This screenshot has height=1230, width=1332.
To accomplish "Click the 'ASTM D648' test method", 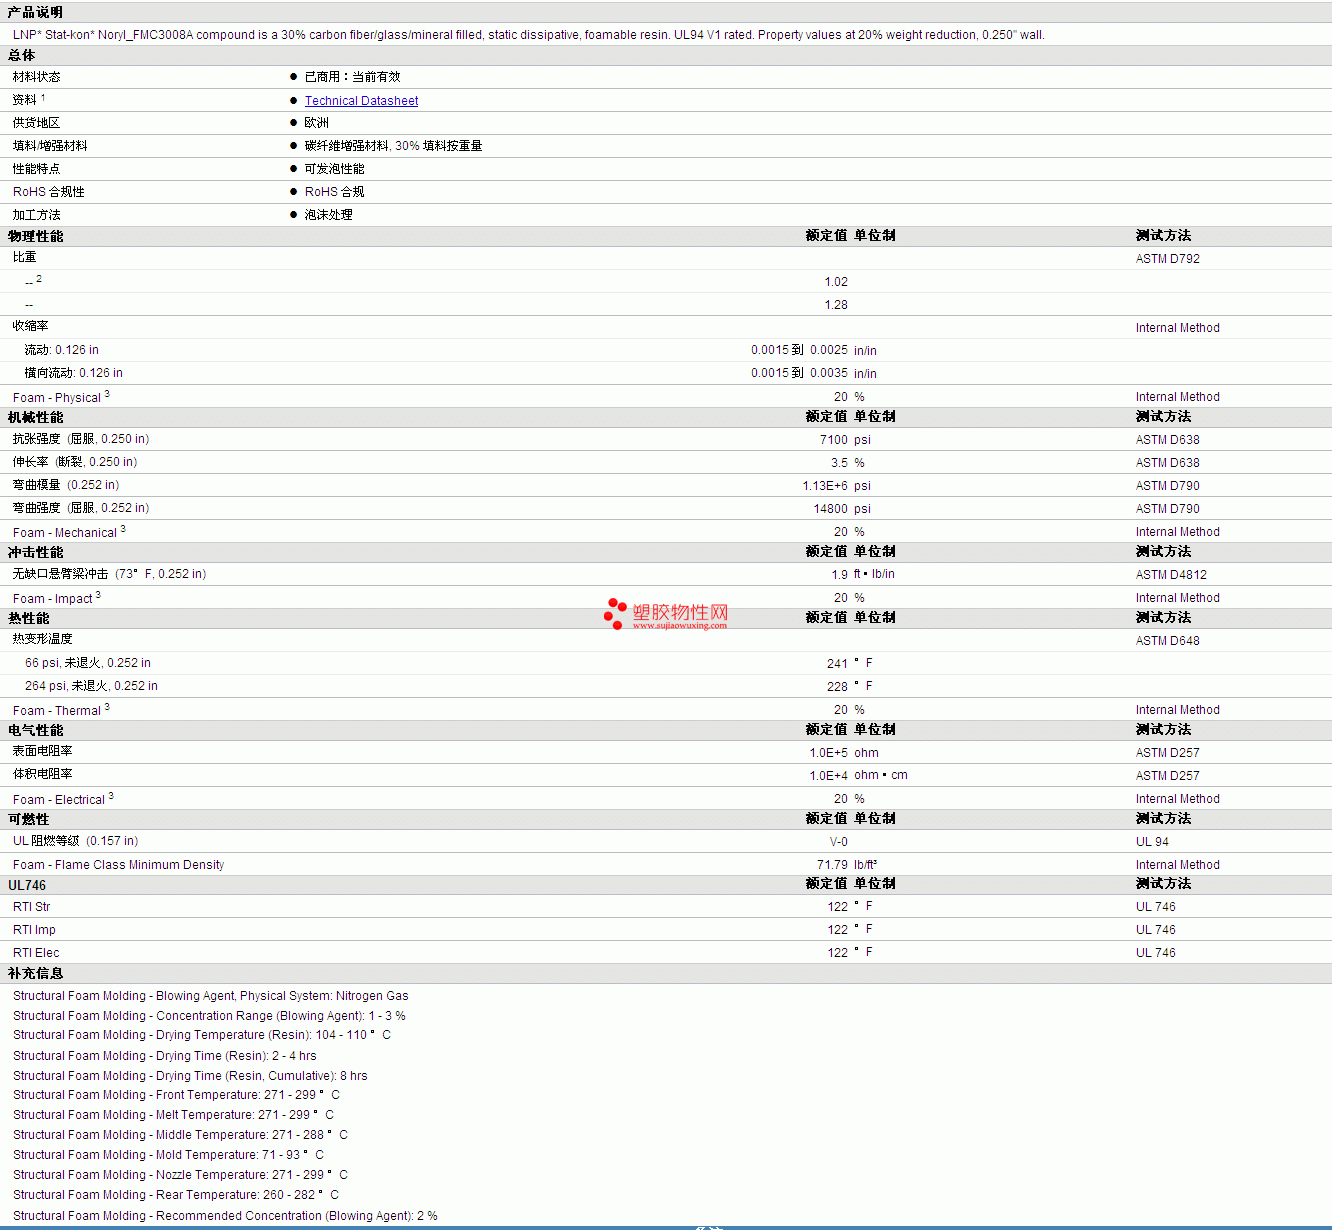I will click(x=1167, y=641).
